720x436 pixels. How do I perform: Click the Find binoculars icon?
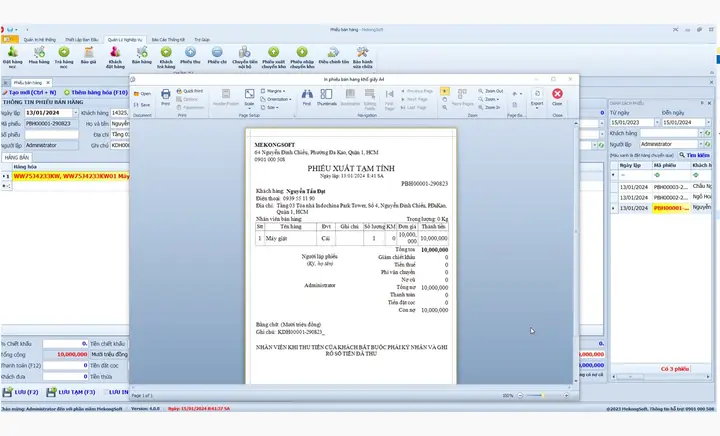(x=307, y=97)
